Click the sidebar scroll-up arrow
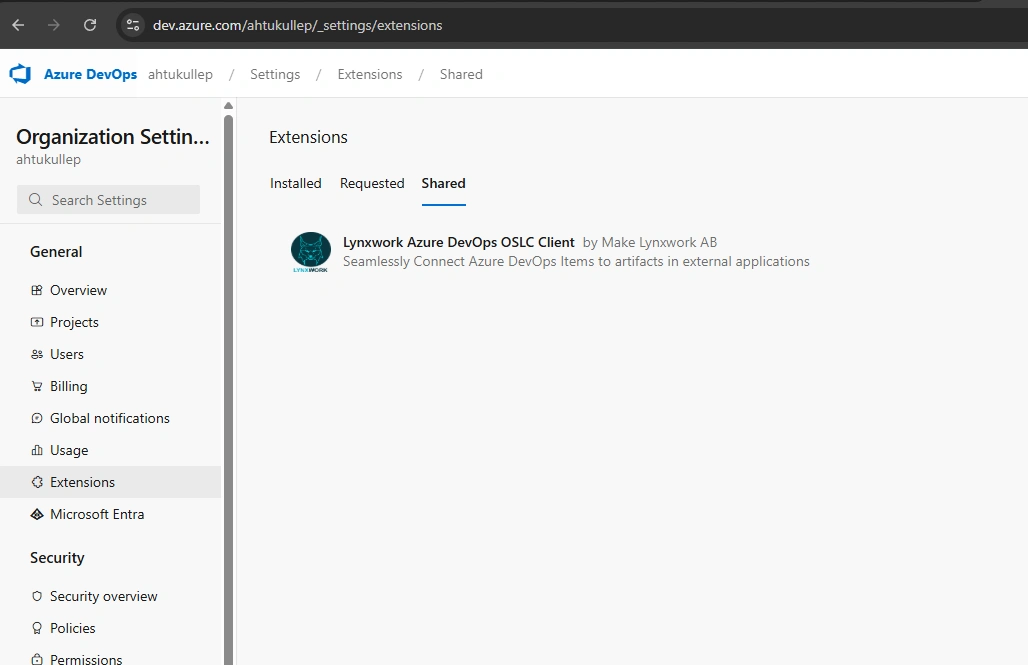 228,106
